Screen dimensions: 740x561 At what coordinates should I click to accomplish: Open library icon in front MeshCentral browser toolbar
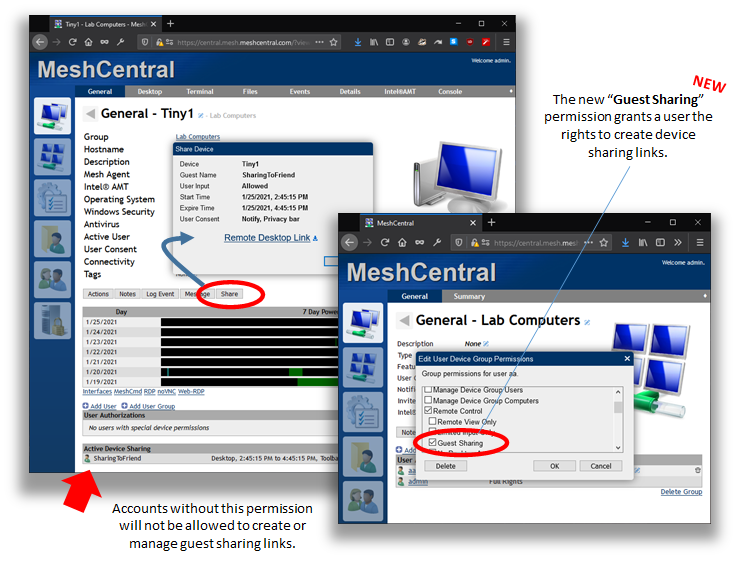[x=643, y=243]
